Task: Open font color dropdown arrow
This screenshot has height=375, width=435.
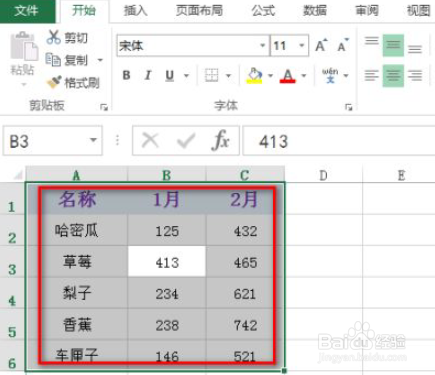Action: (x=304, y=76)
